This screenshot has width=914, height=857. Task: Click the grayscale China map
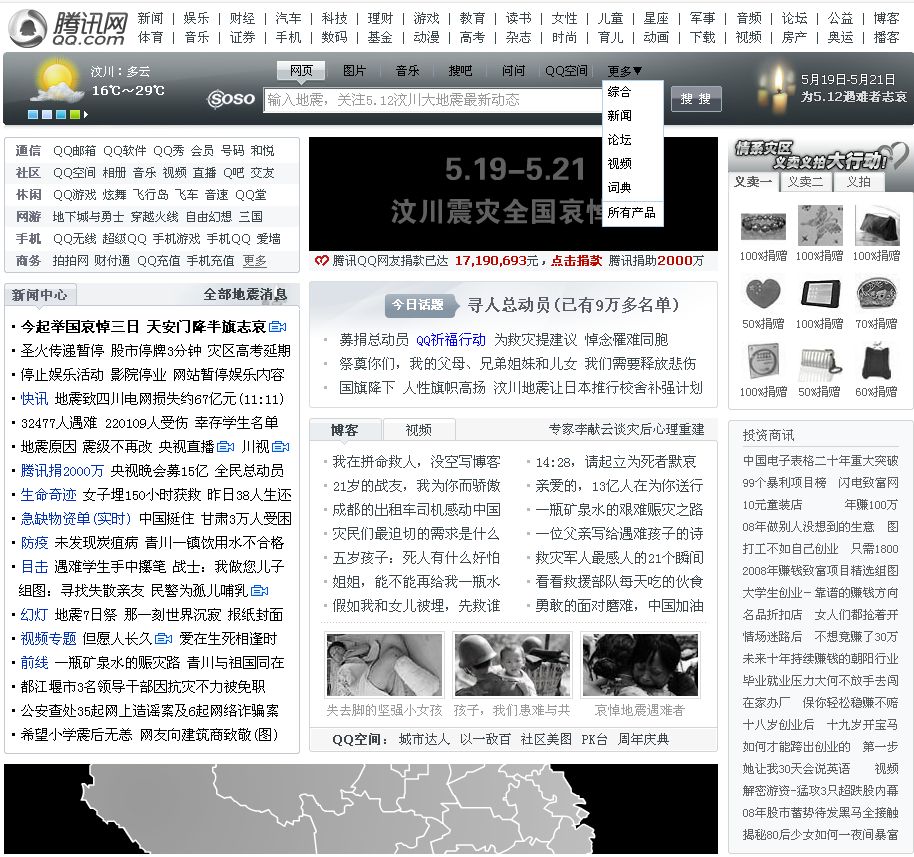coord(361,809)
